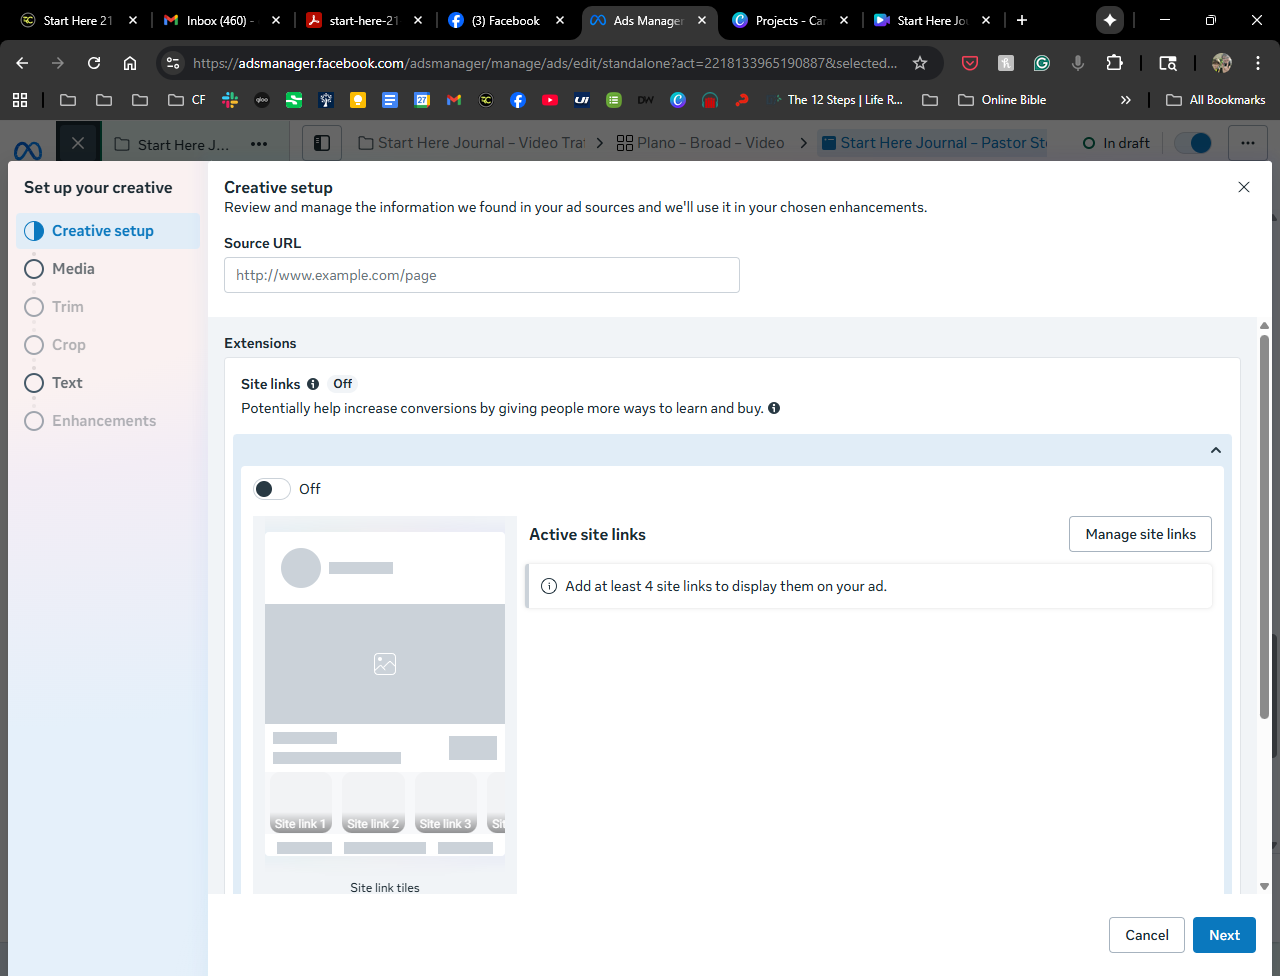Viewport: 1280px width, 976px height.
Task: Select the Media step
Action: pyautogui.click(x=73, y=269)
